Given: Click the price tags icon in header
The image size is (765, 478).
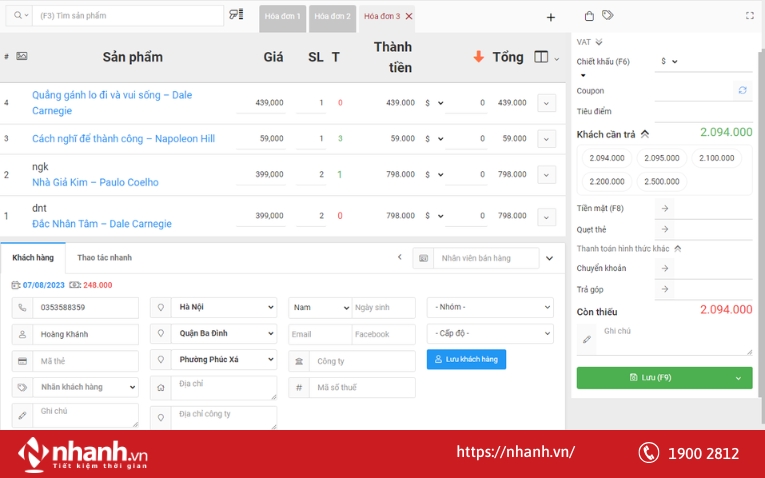Looking at the screenshot, I should tap(608, 16).
